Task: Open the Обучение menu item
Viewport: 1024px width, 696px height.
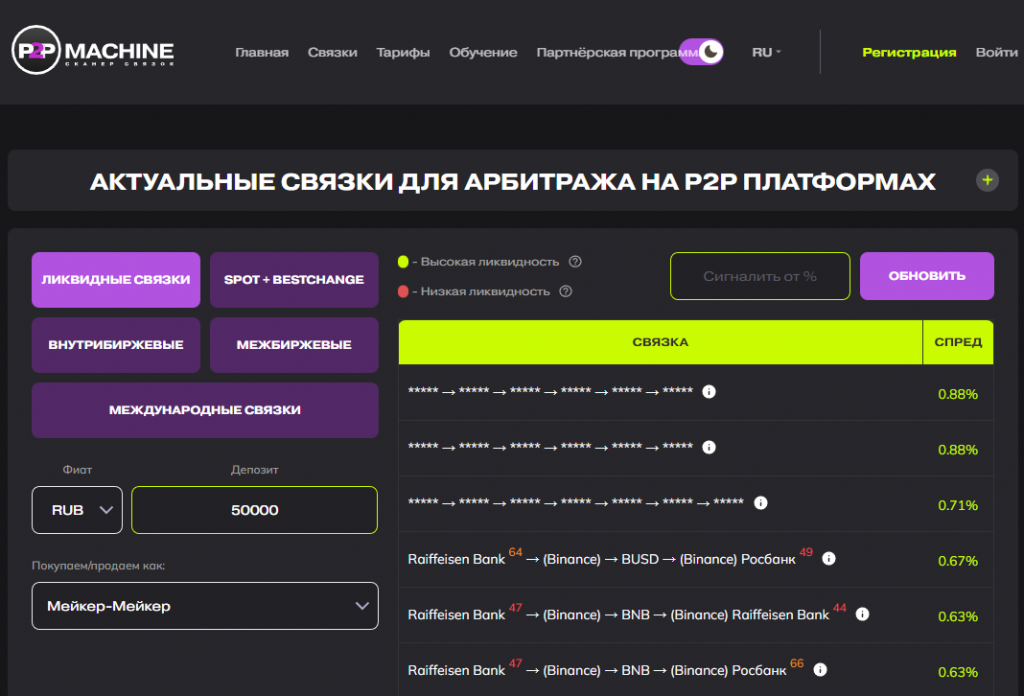Action: (483, 52)
